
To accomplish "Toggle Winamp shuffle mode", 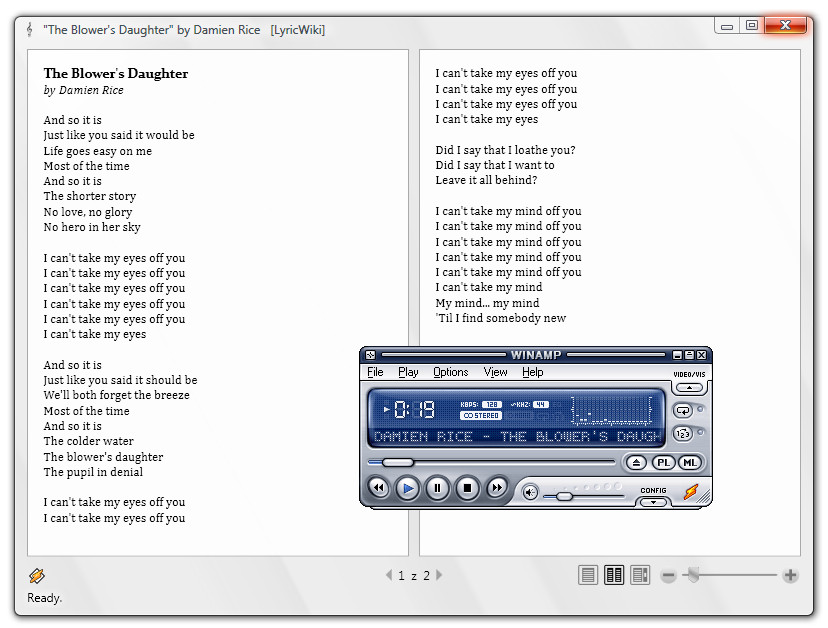I will pyautogui.click(x=683, y=434).
